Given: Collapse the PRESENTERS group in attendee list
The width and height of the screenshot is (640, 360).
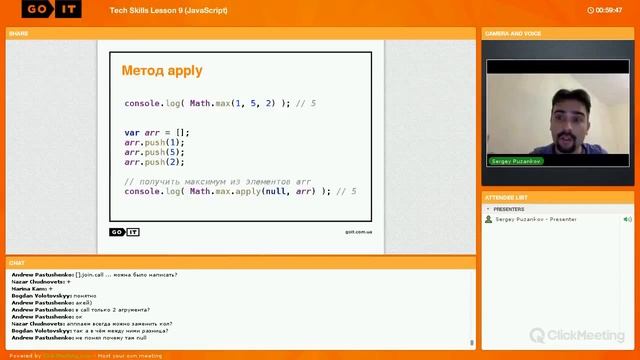Looking at the screenshot, I should 488,209.
